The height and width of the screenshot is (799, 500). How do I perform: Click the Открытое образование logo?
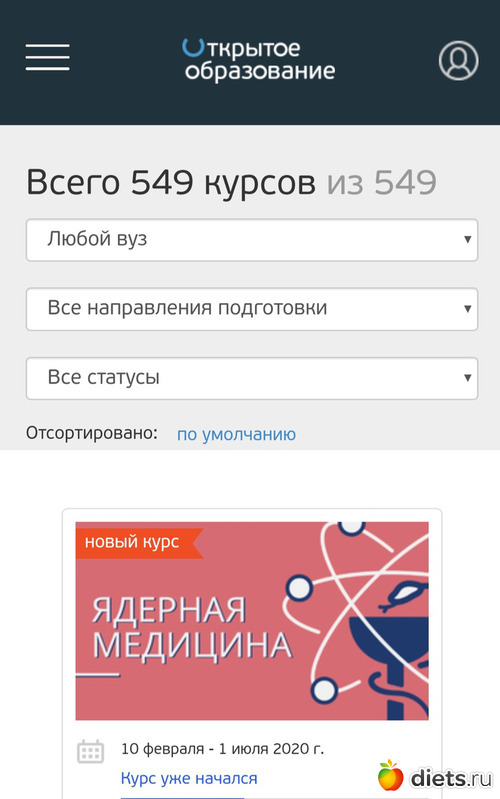click(x=258, y=60)
